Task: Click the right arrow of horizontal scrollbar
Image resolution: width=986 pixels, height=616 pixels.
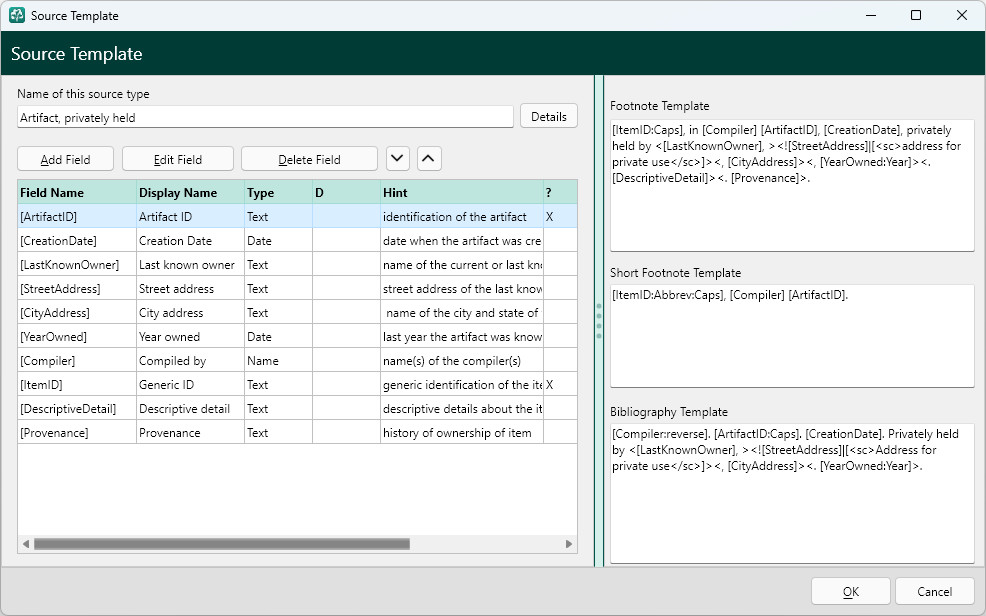Action: (568, 544)
